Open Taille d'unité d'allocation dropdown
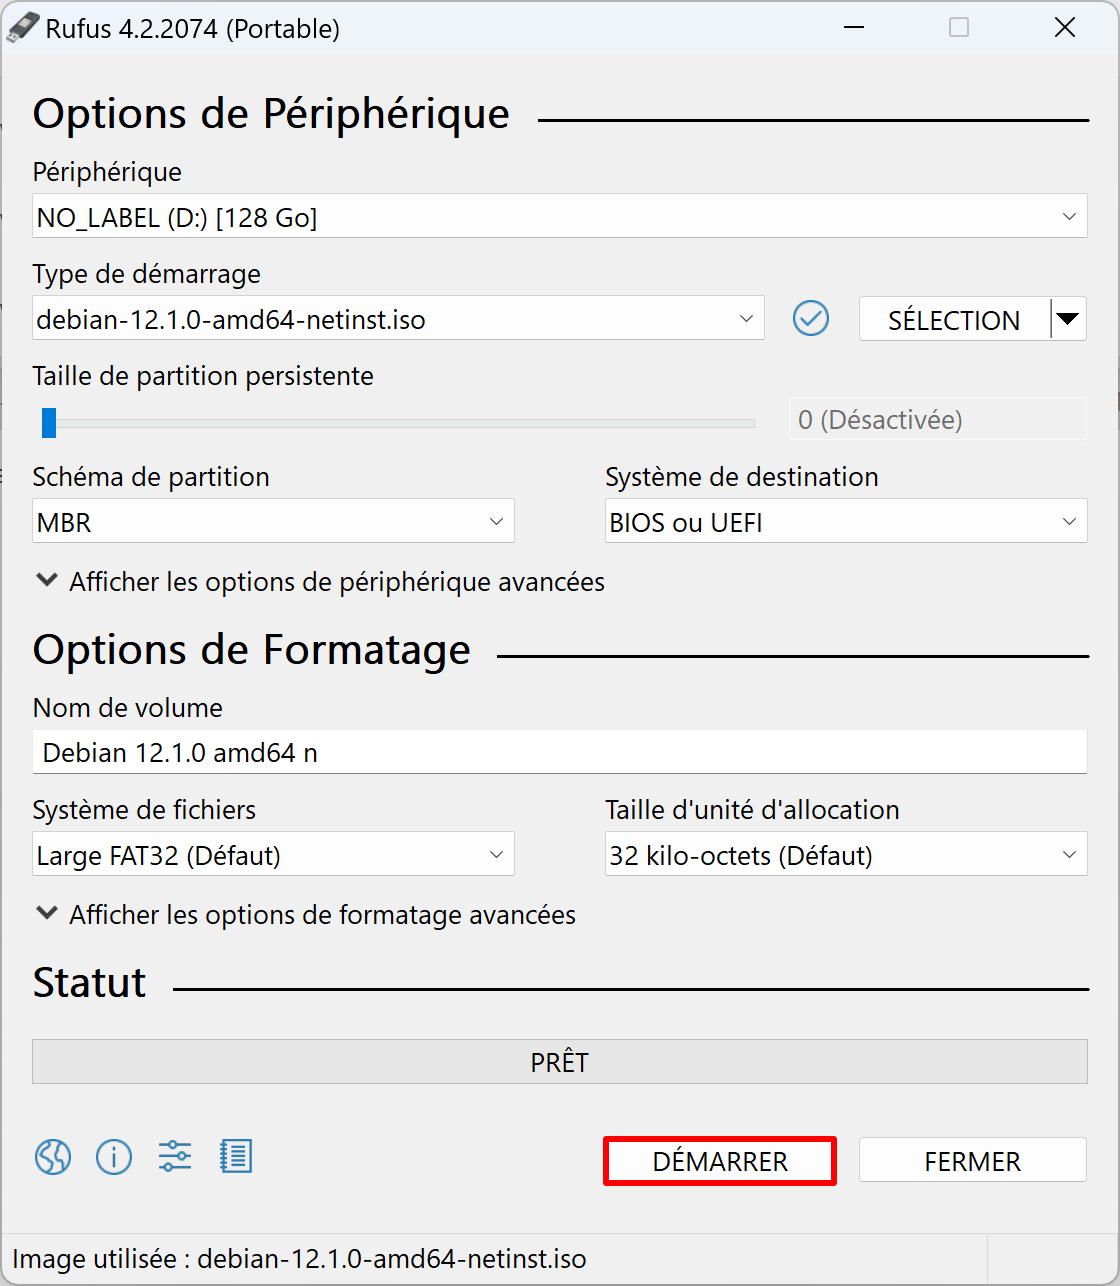The width and height of the screenshot is (1120, 1286). pyautogui.click(x=846, y=854)
